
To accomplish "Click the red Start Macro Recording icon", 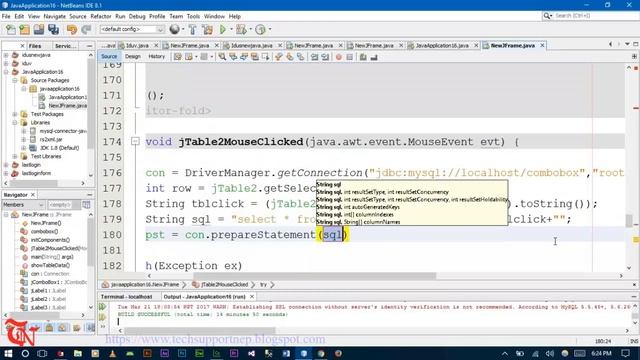I will pyautogui.click(x=338, y=57).
